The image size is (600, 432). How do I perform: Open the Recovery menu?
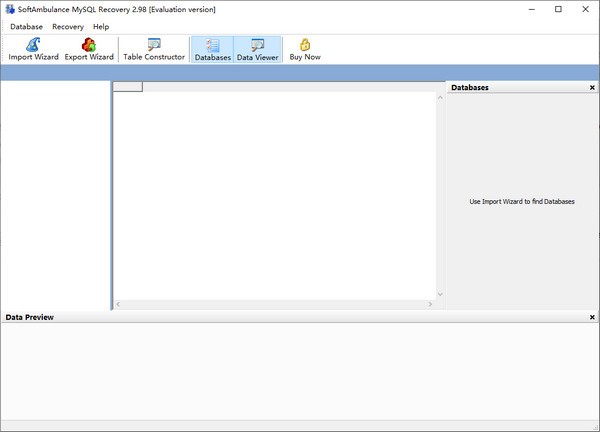(68, 26)
